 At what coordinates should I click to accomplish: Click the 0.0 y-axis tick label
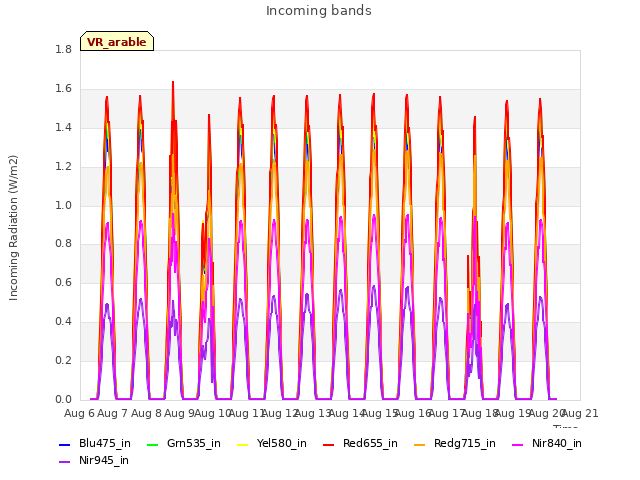[63, 400]
